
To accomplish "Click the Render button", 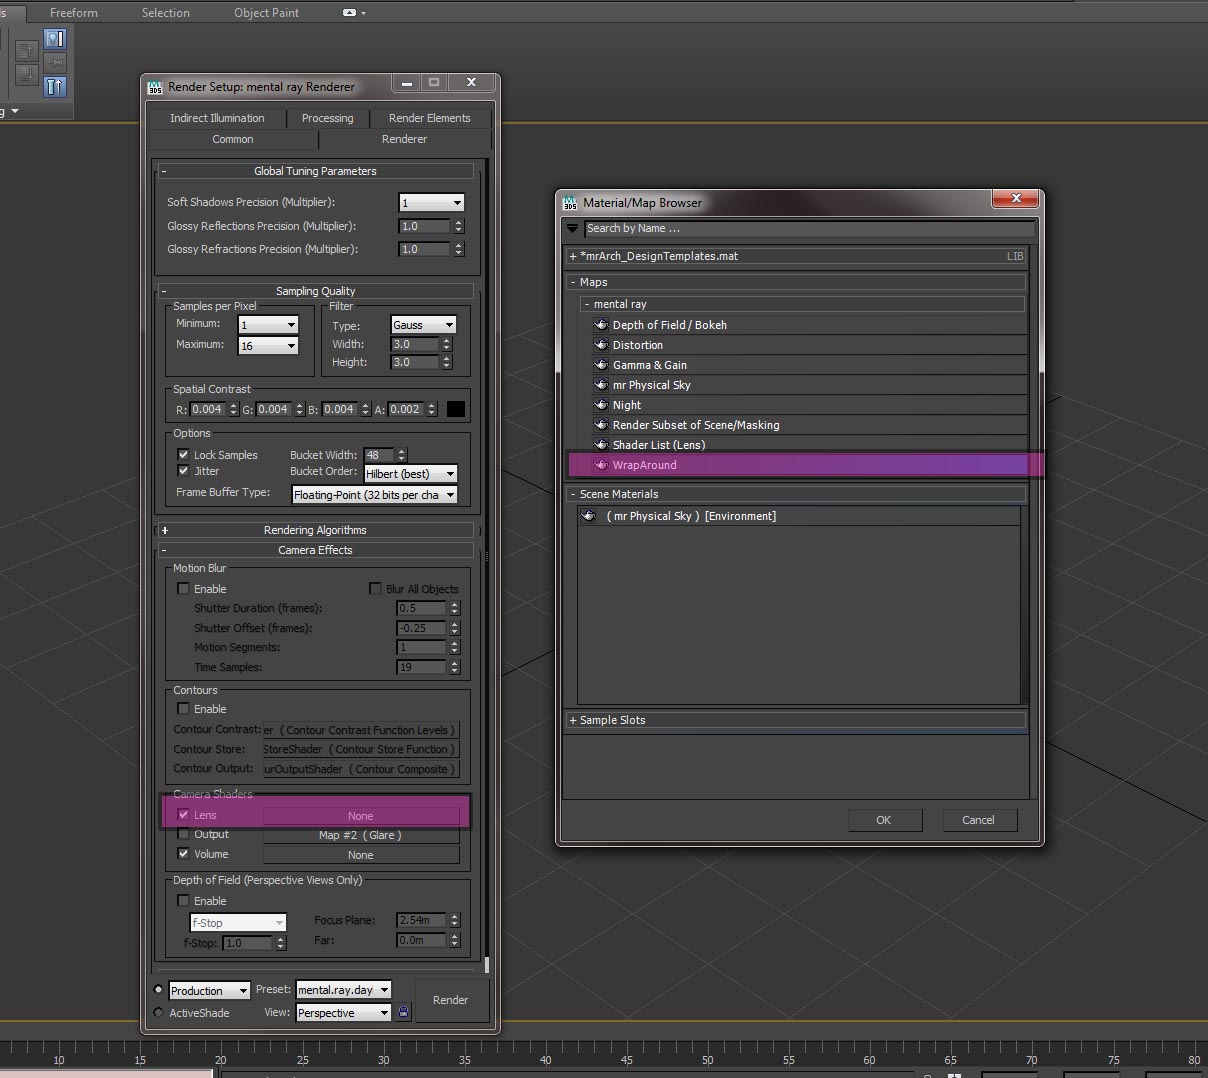I will 450,1000.
